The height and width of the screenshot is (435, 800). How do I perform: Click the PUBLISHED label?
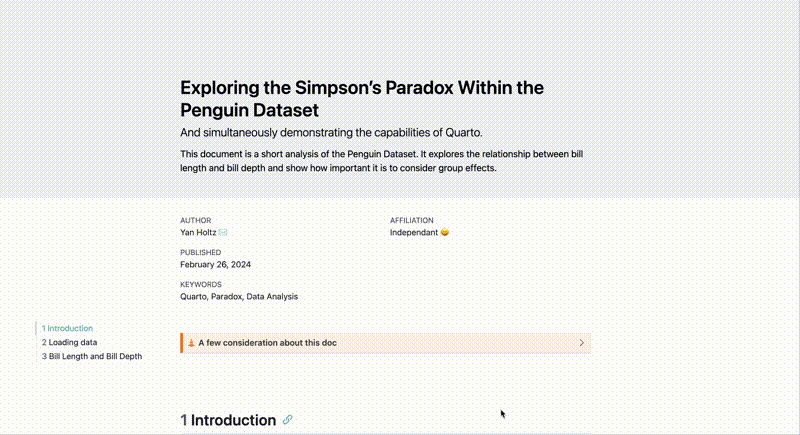click(x=201, y=252)
